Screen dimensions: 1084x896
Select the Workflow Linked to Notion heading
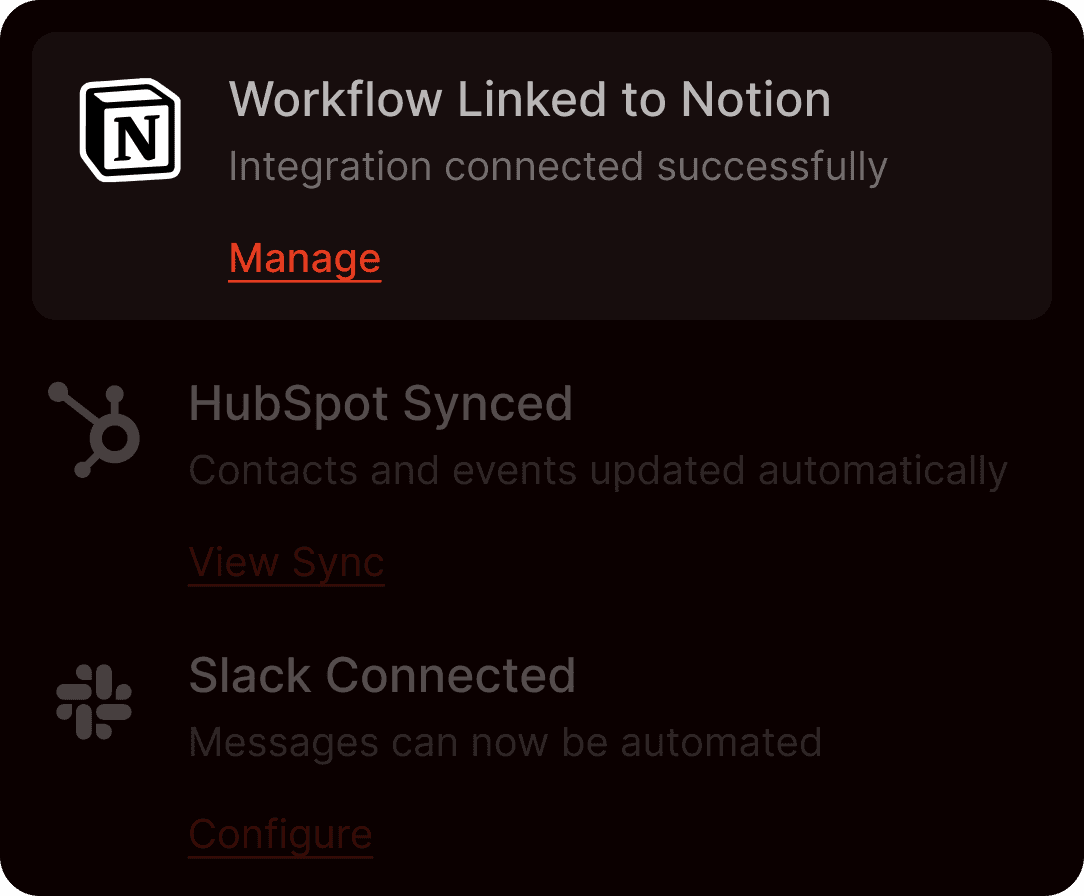(x=529, y=99)
